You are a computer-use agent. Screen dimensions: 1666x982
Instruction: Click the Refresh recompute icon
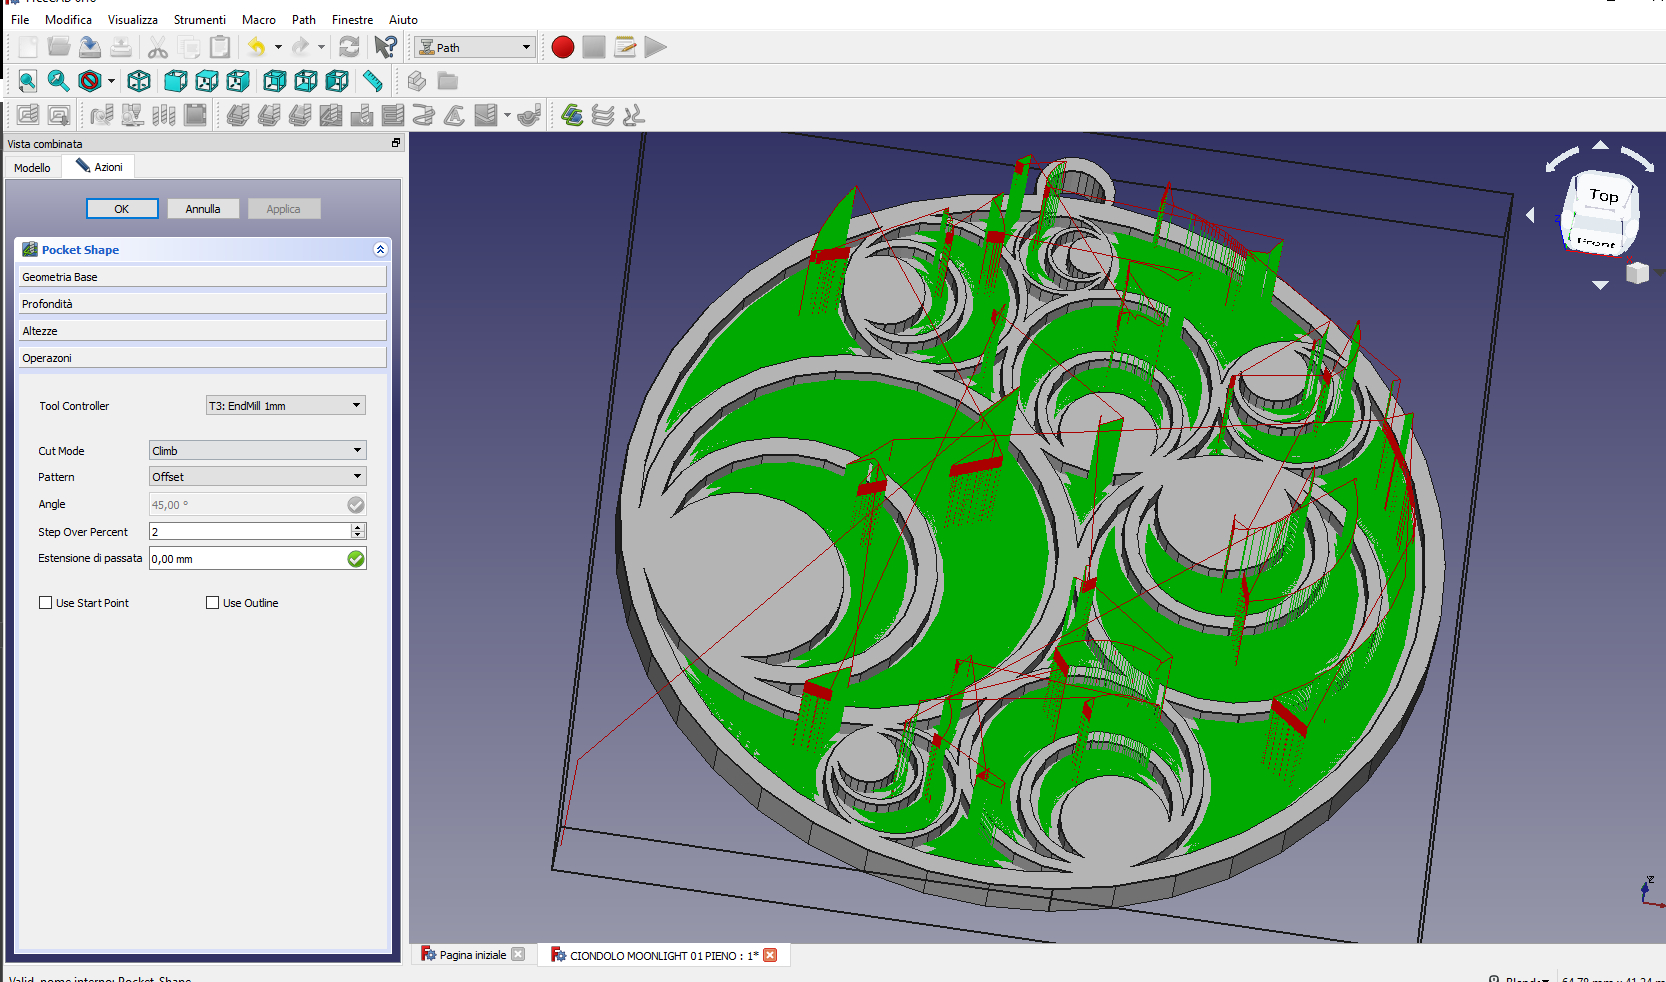[x=349, y=47]
